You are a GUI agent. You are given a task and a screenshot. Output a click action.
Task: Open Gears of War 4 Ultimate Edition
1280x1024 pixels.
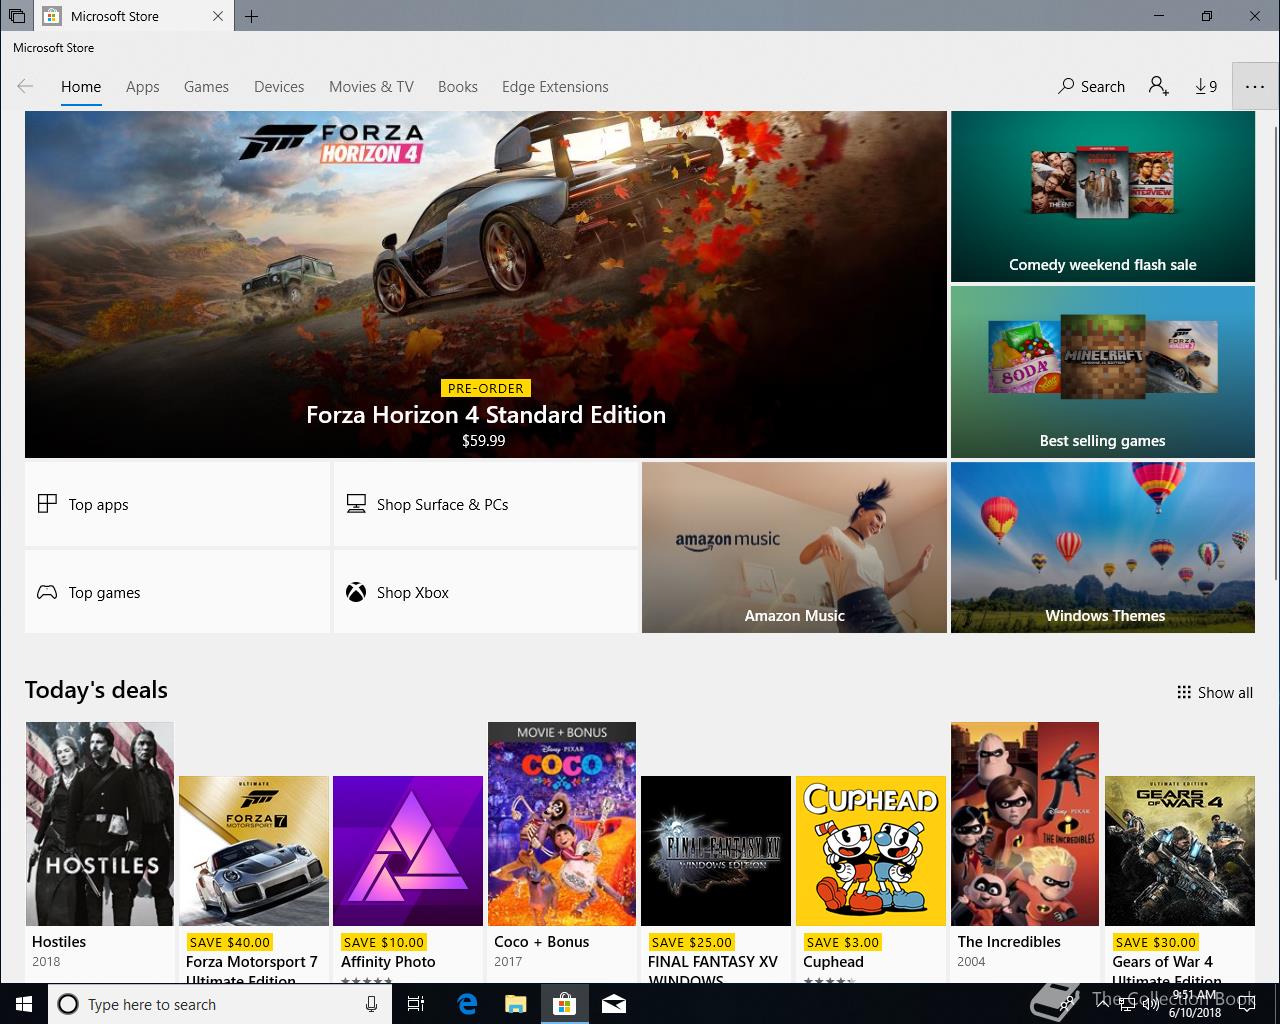tap(1180, 879)
